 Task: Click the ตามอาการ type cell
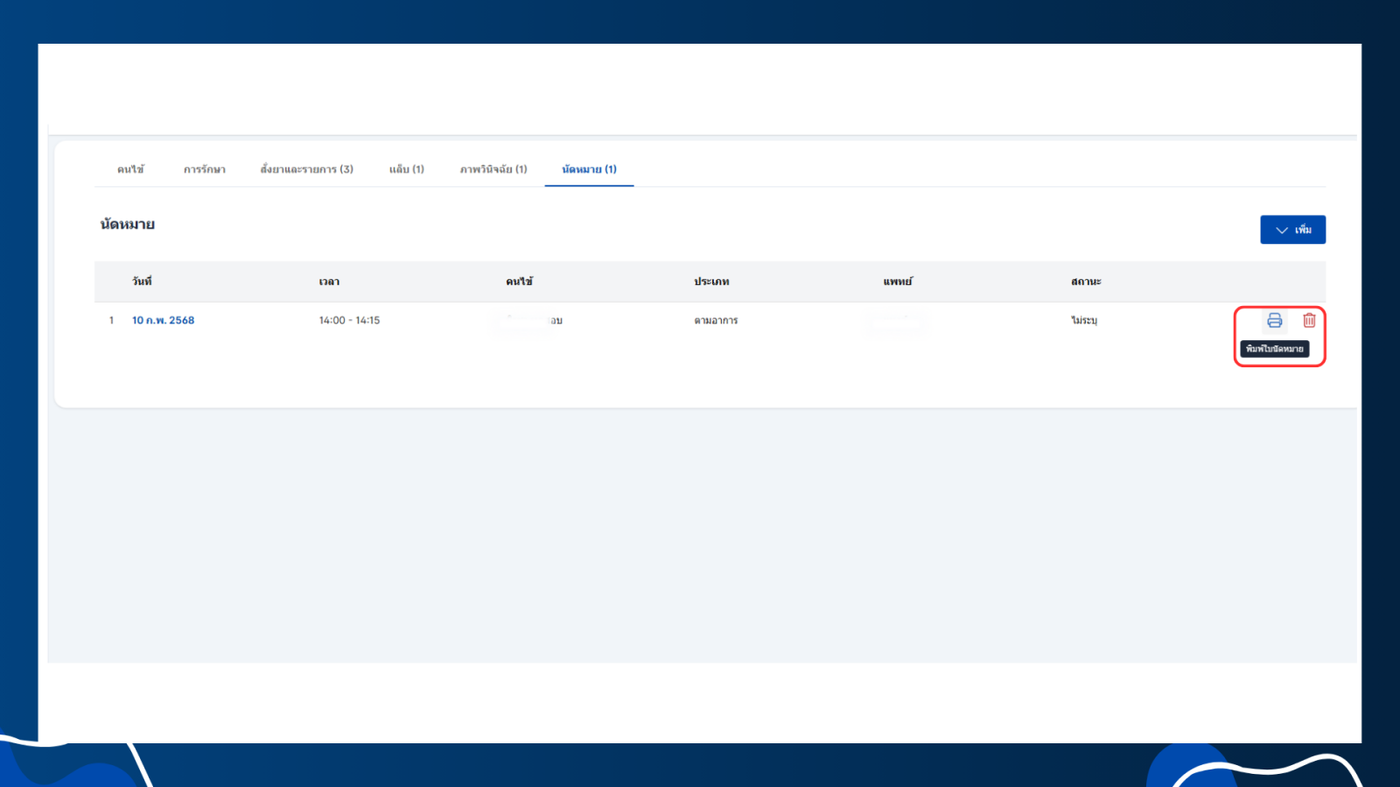[716, 321]
